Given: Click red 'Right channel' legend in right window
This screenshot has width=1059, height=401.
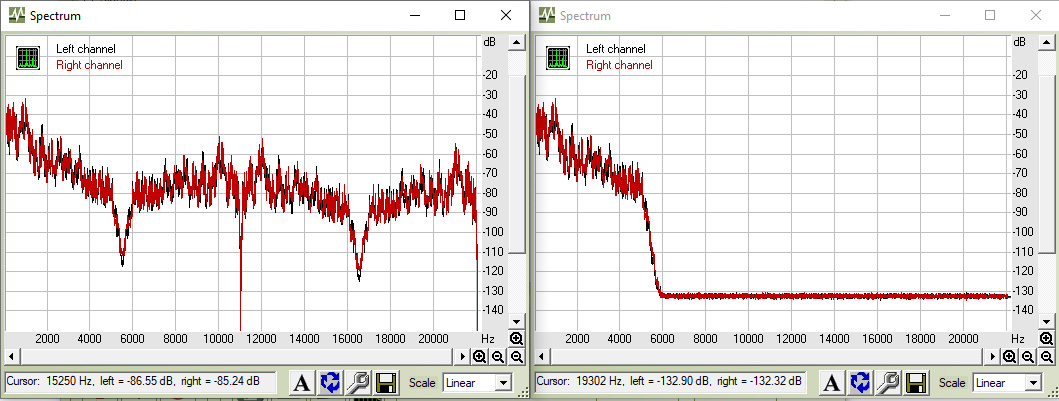Looking at the screenshot, I should [619, 65].
